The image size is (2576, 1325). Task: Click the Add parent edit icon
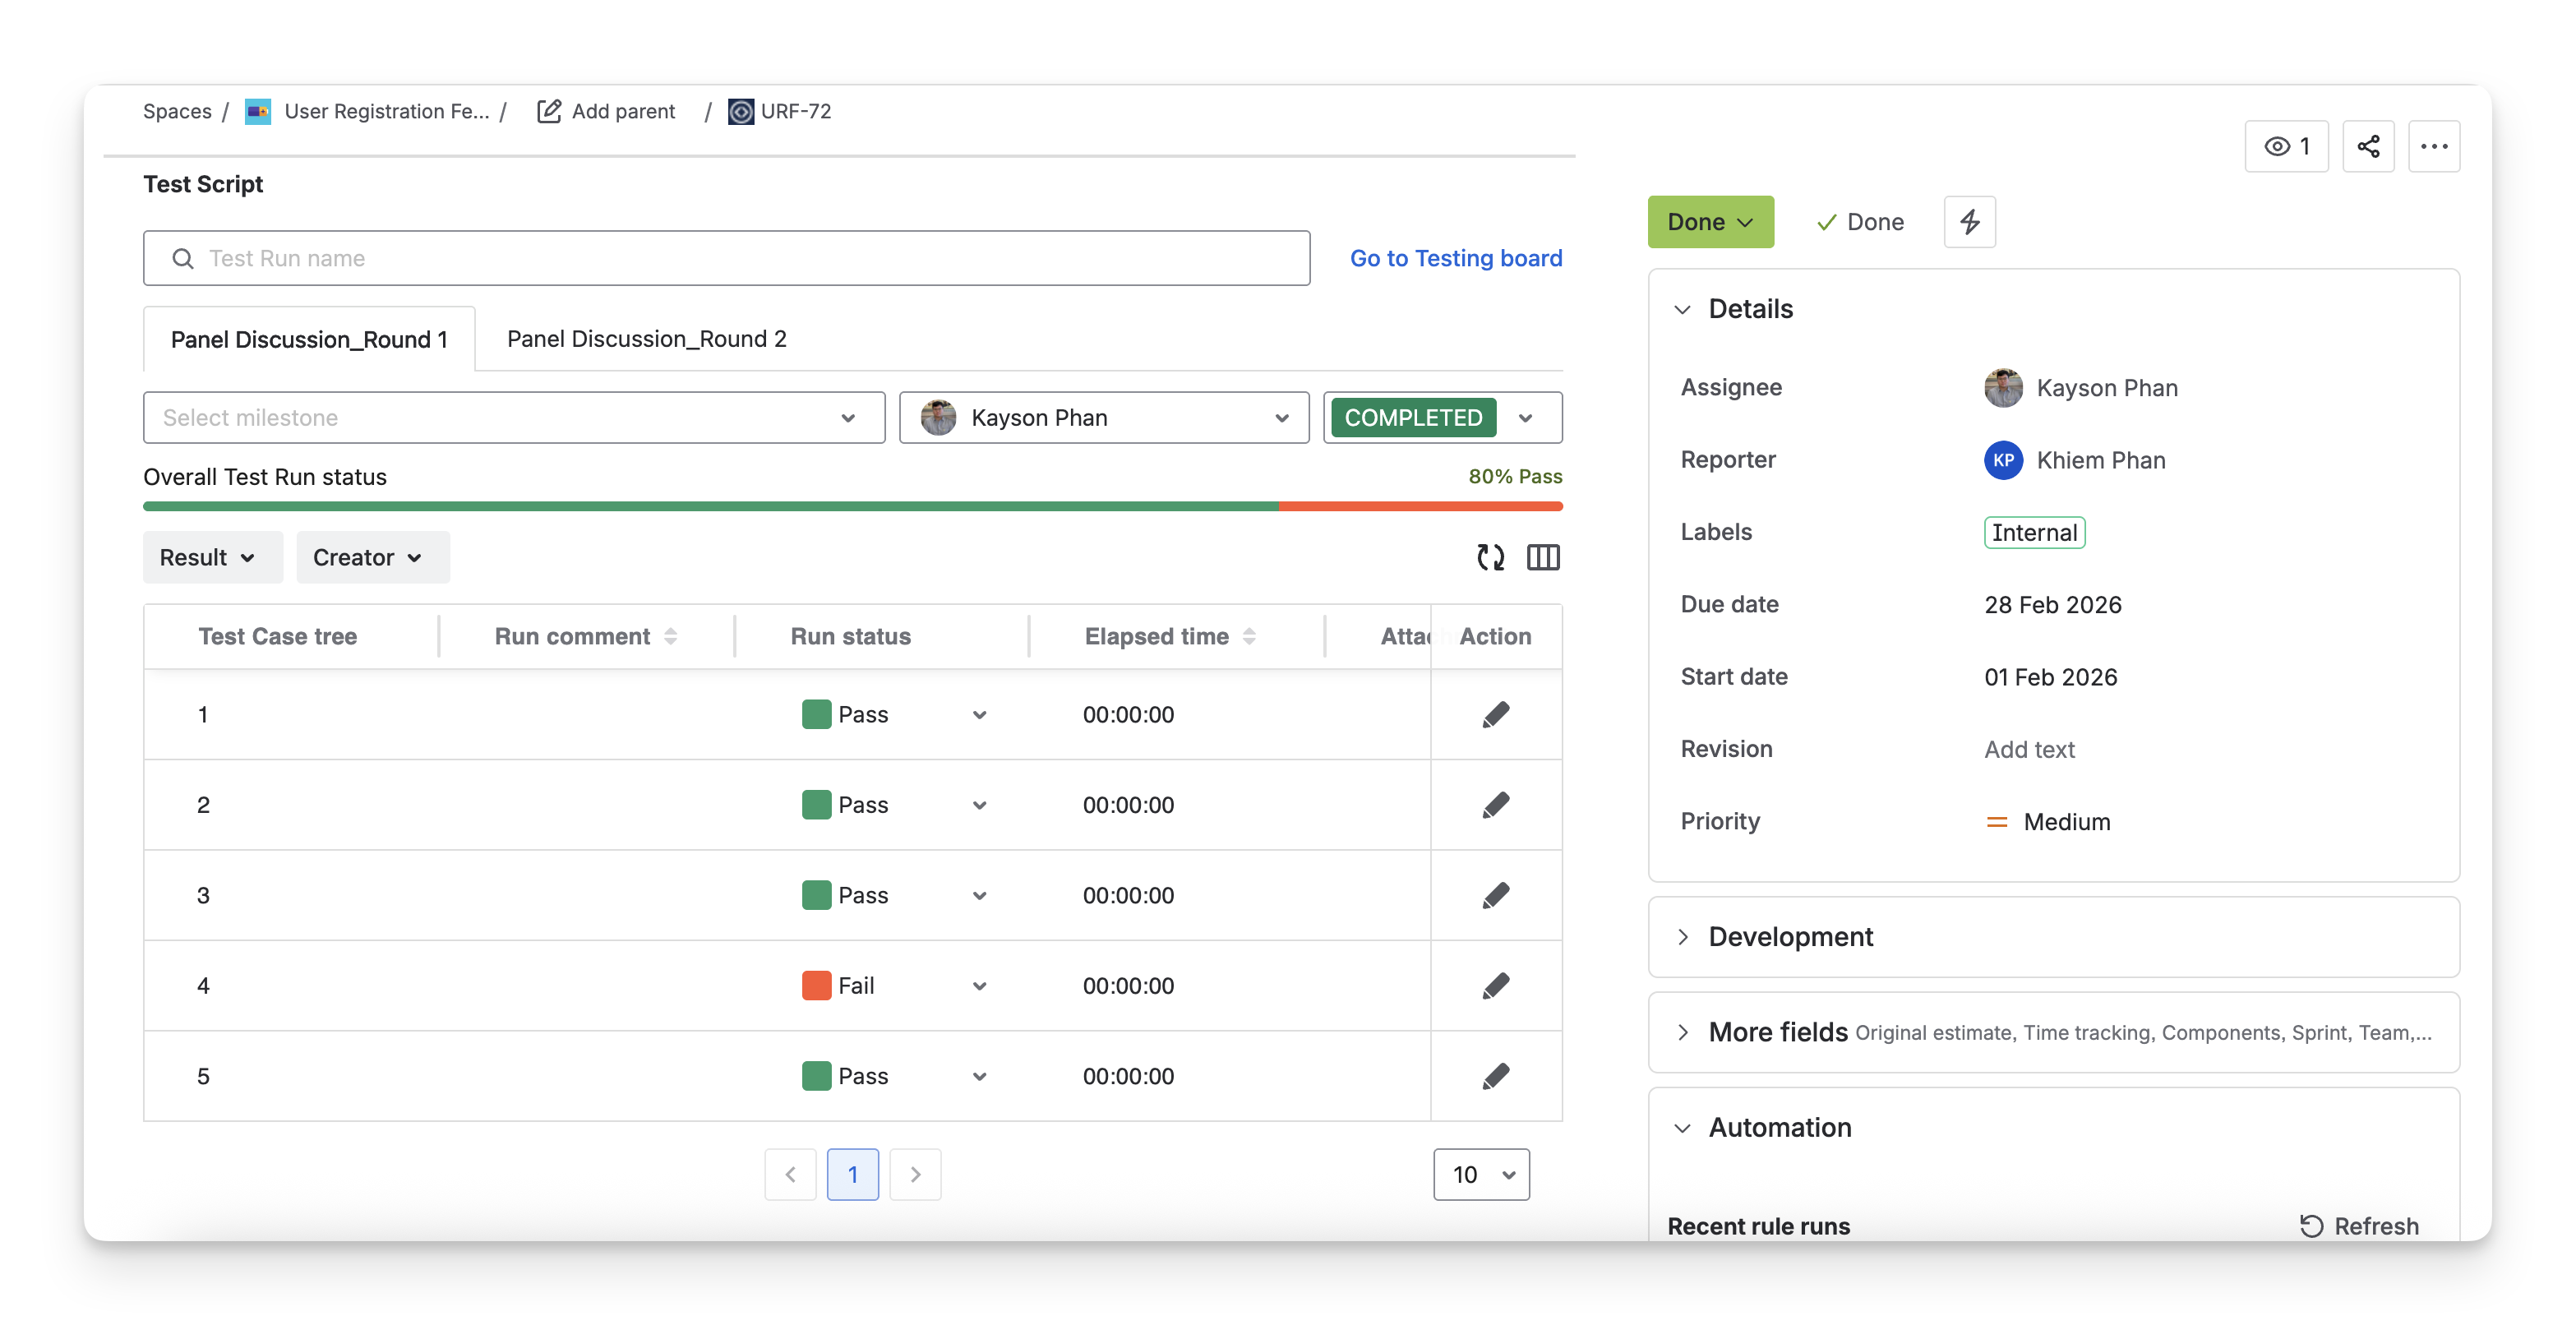[549, 111]
